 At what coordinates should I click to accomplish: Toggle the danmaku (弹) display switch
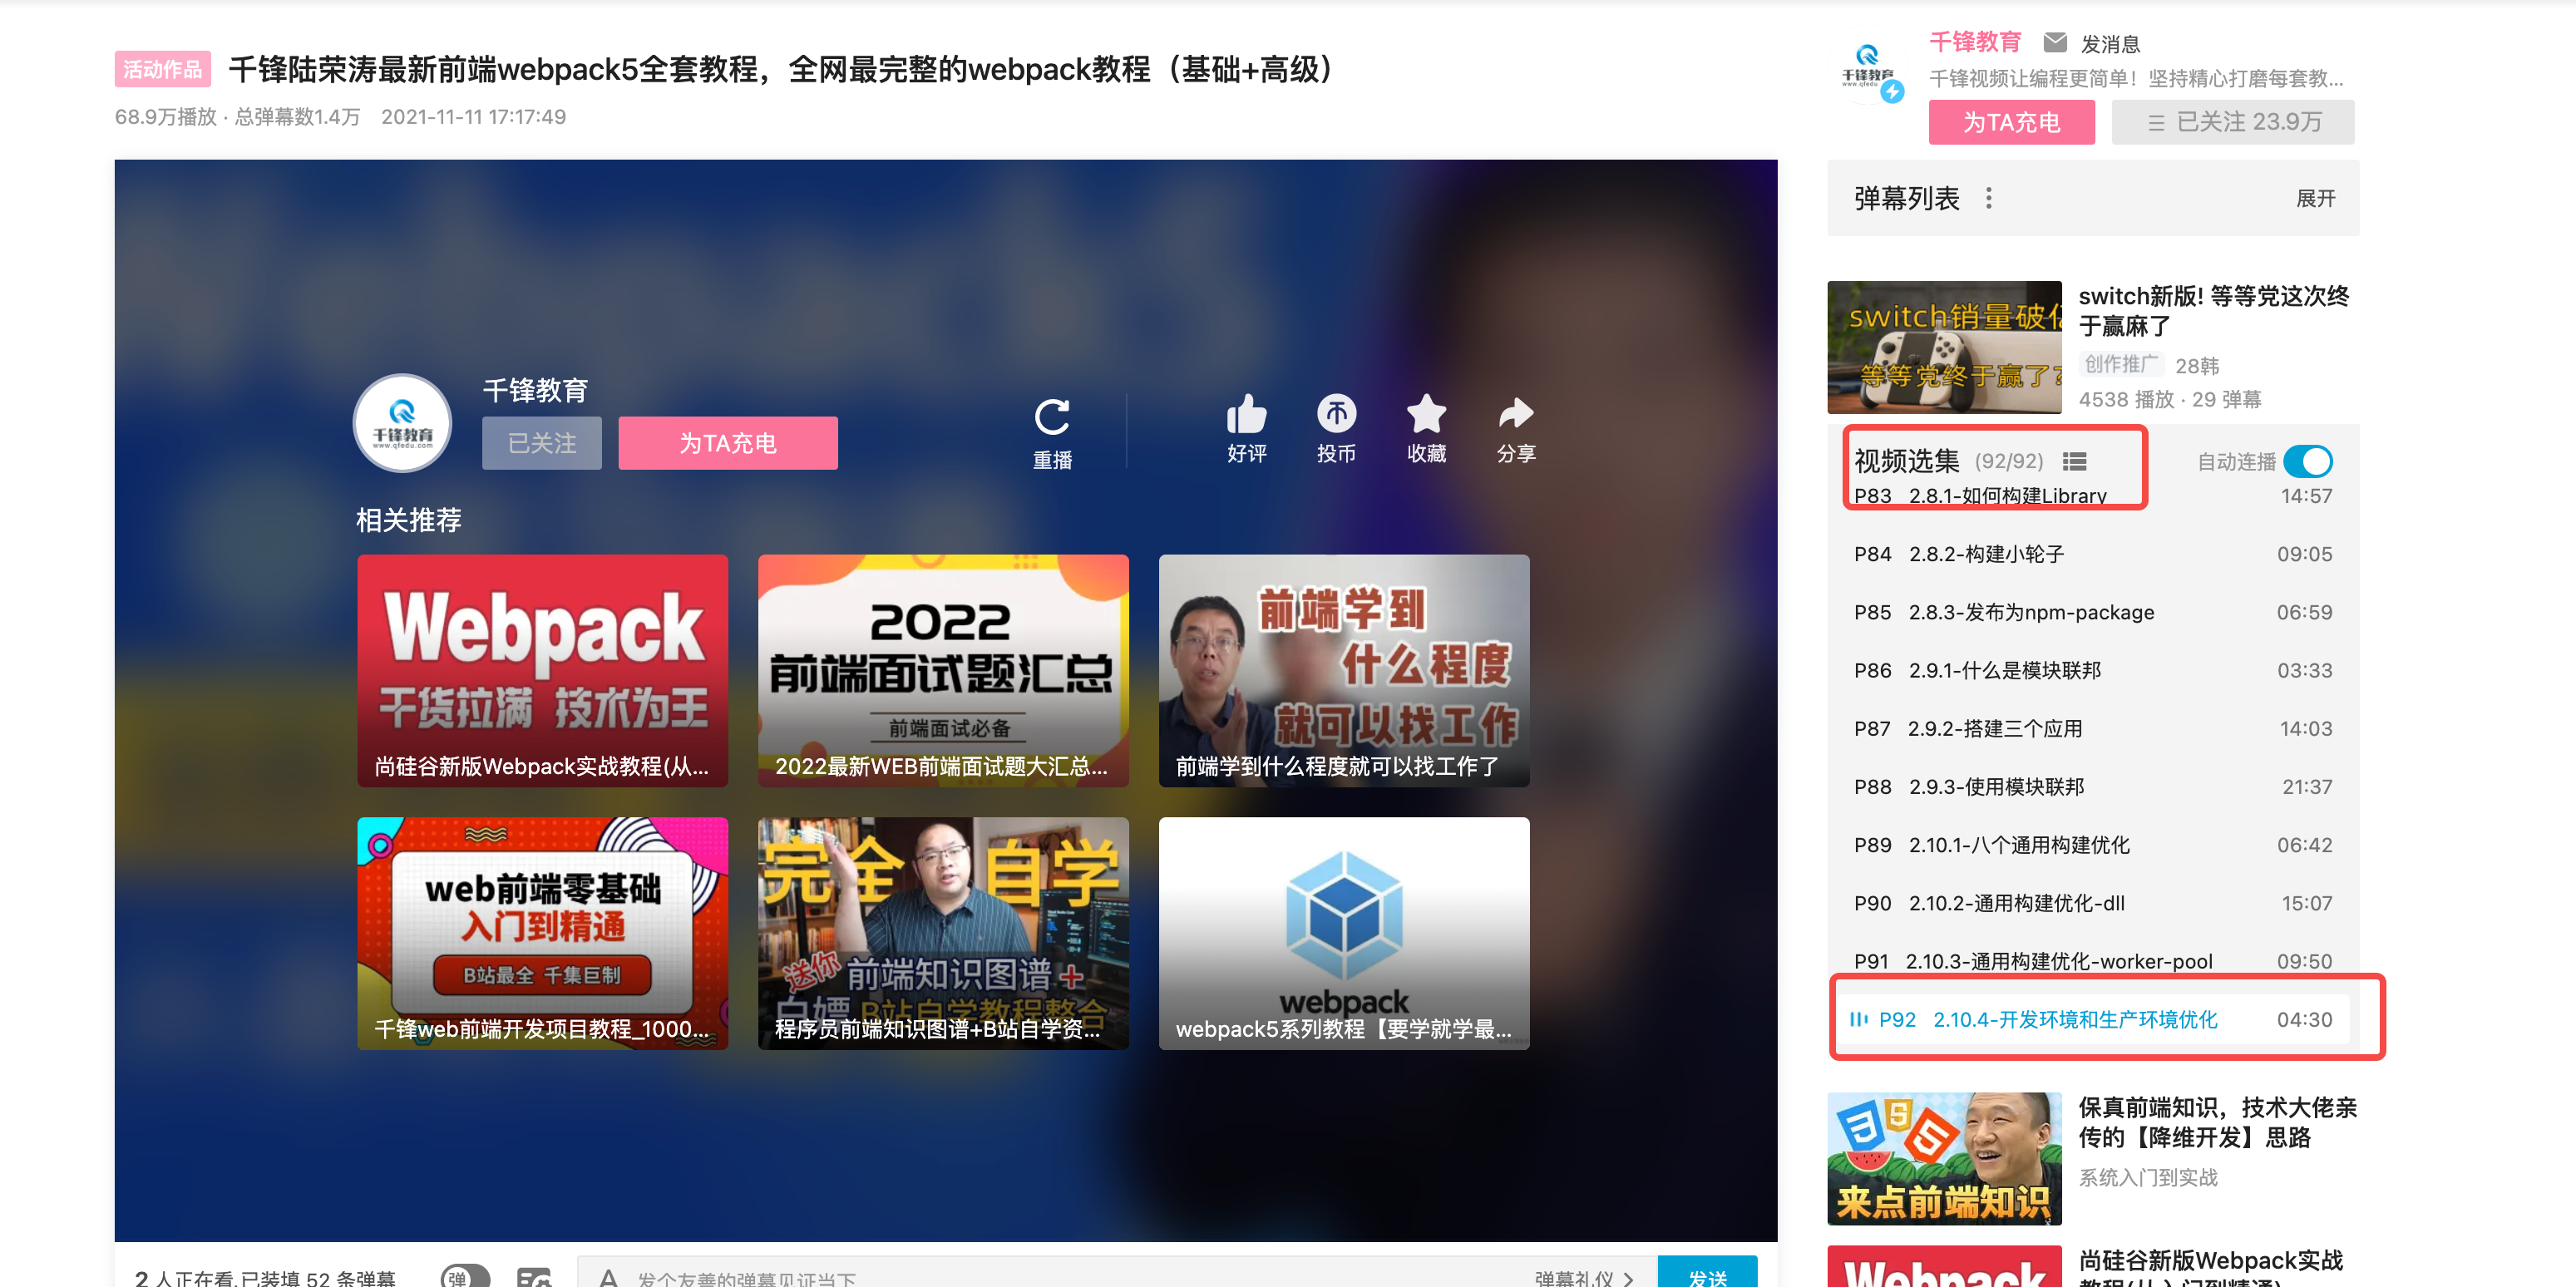click(465, 1277)
